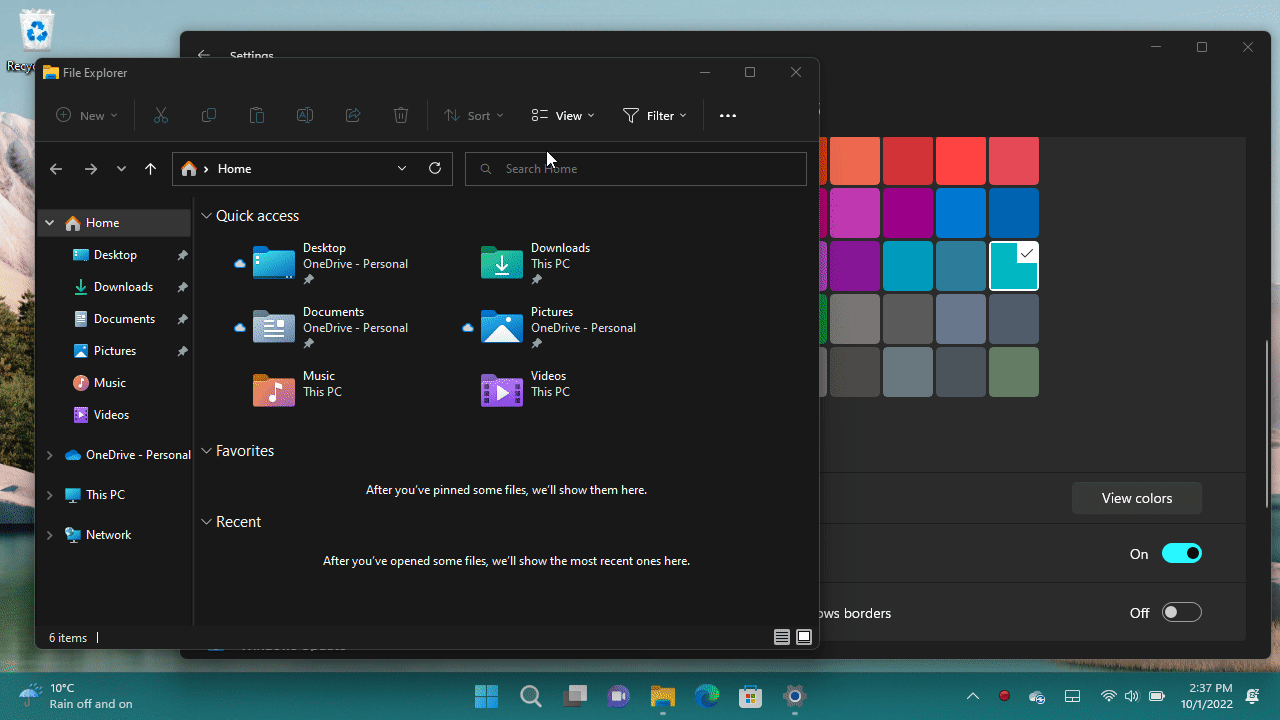The width and height of the screenshot is (1280, 720).
Task: Click the Refresh icon beside the address bar
Action: [x=435, y=168]
